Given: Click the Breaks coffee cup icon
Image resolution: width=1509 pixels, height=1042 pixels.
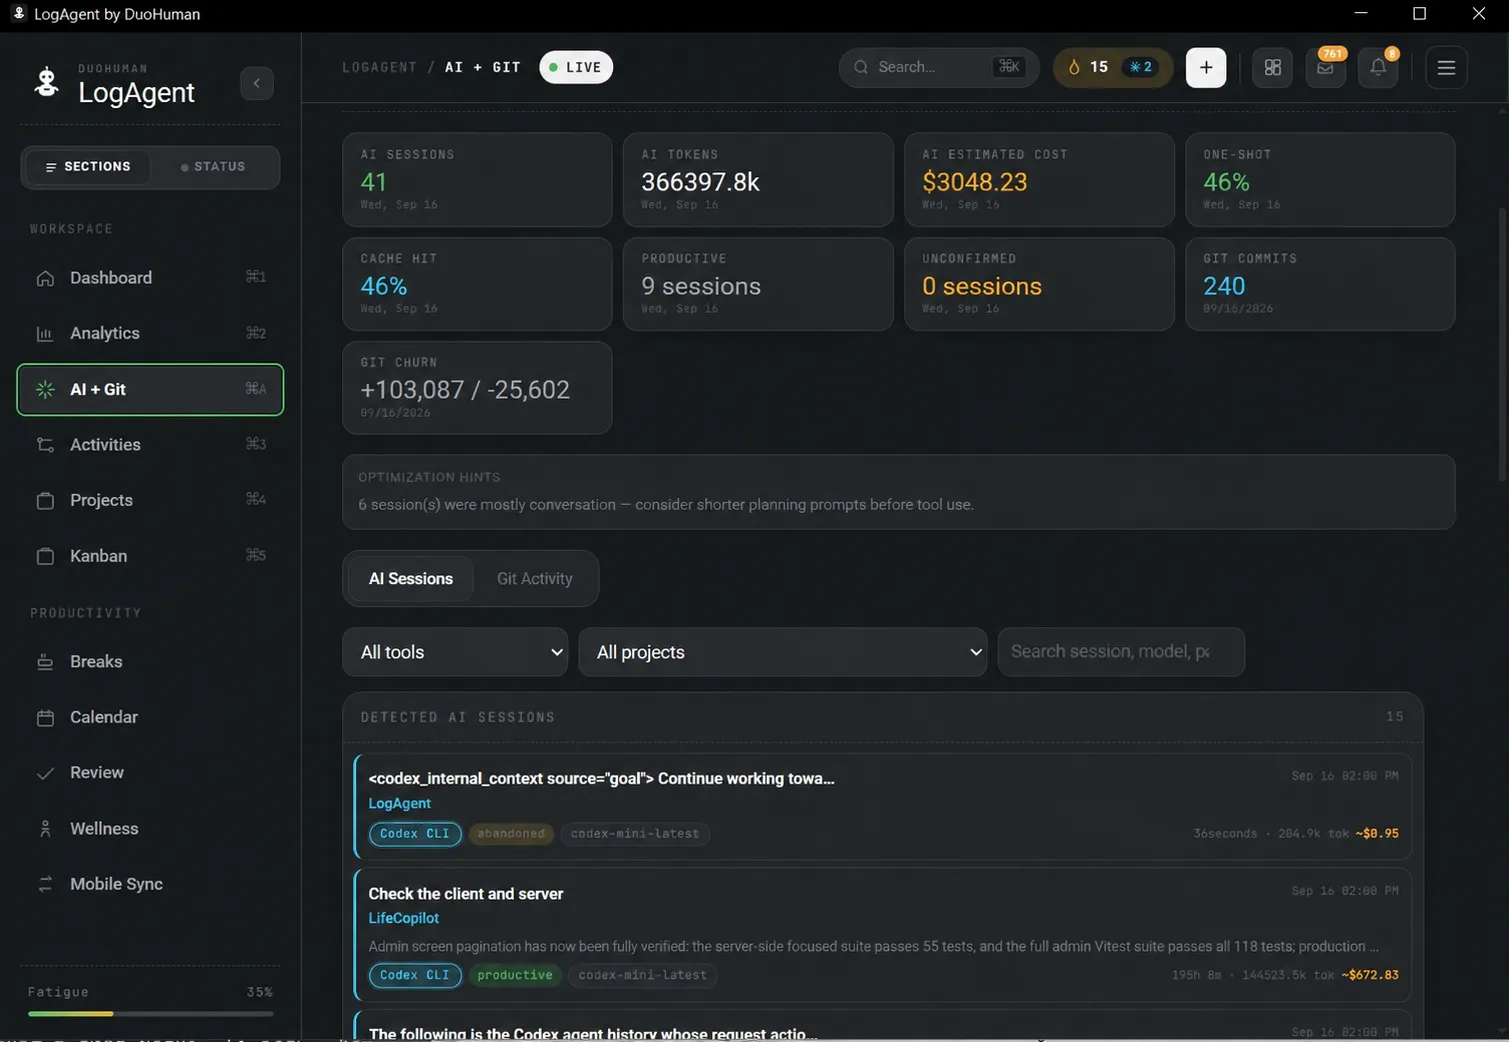Looking at the screenshot, I should tap(45, 662).
